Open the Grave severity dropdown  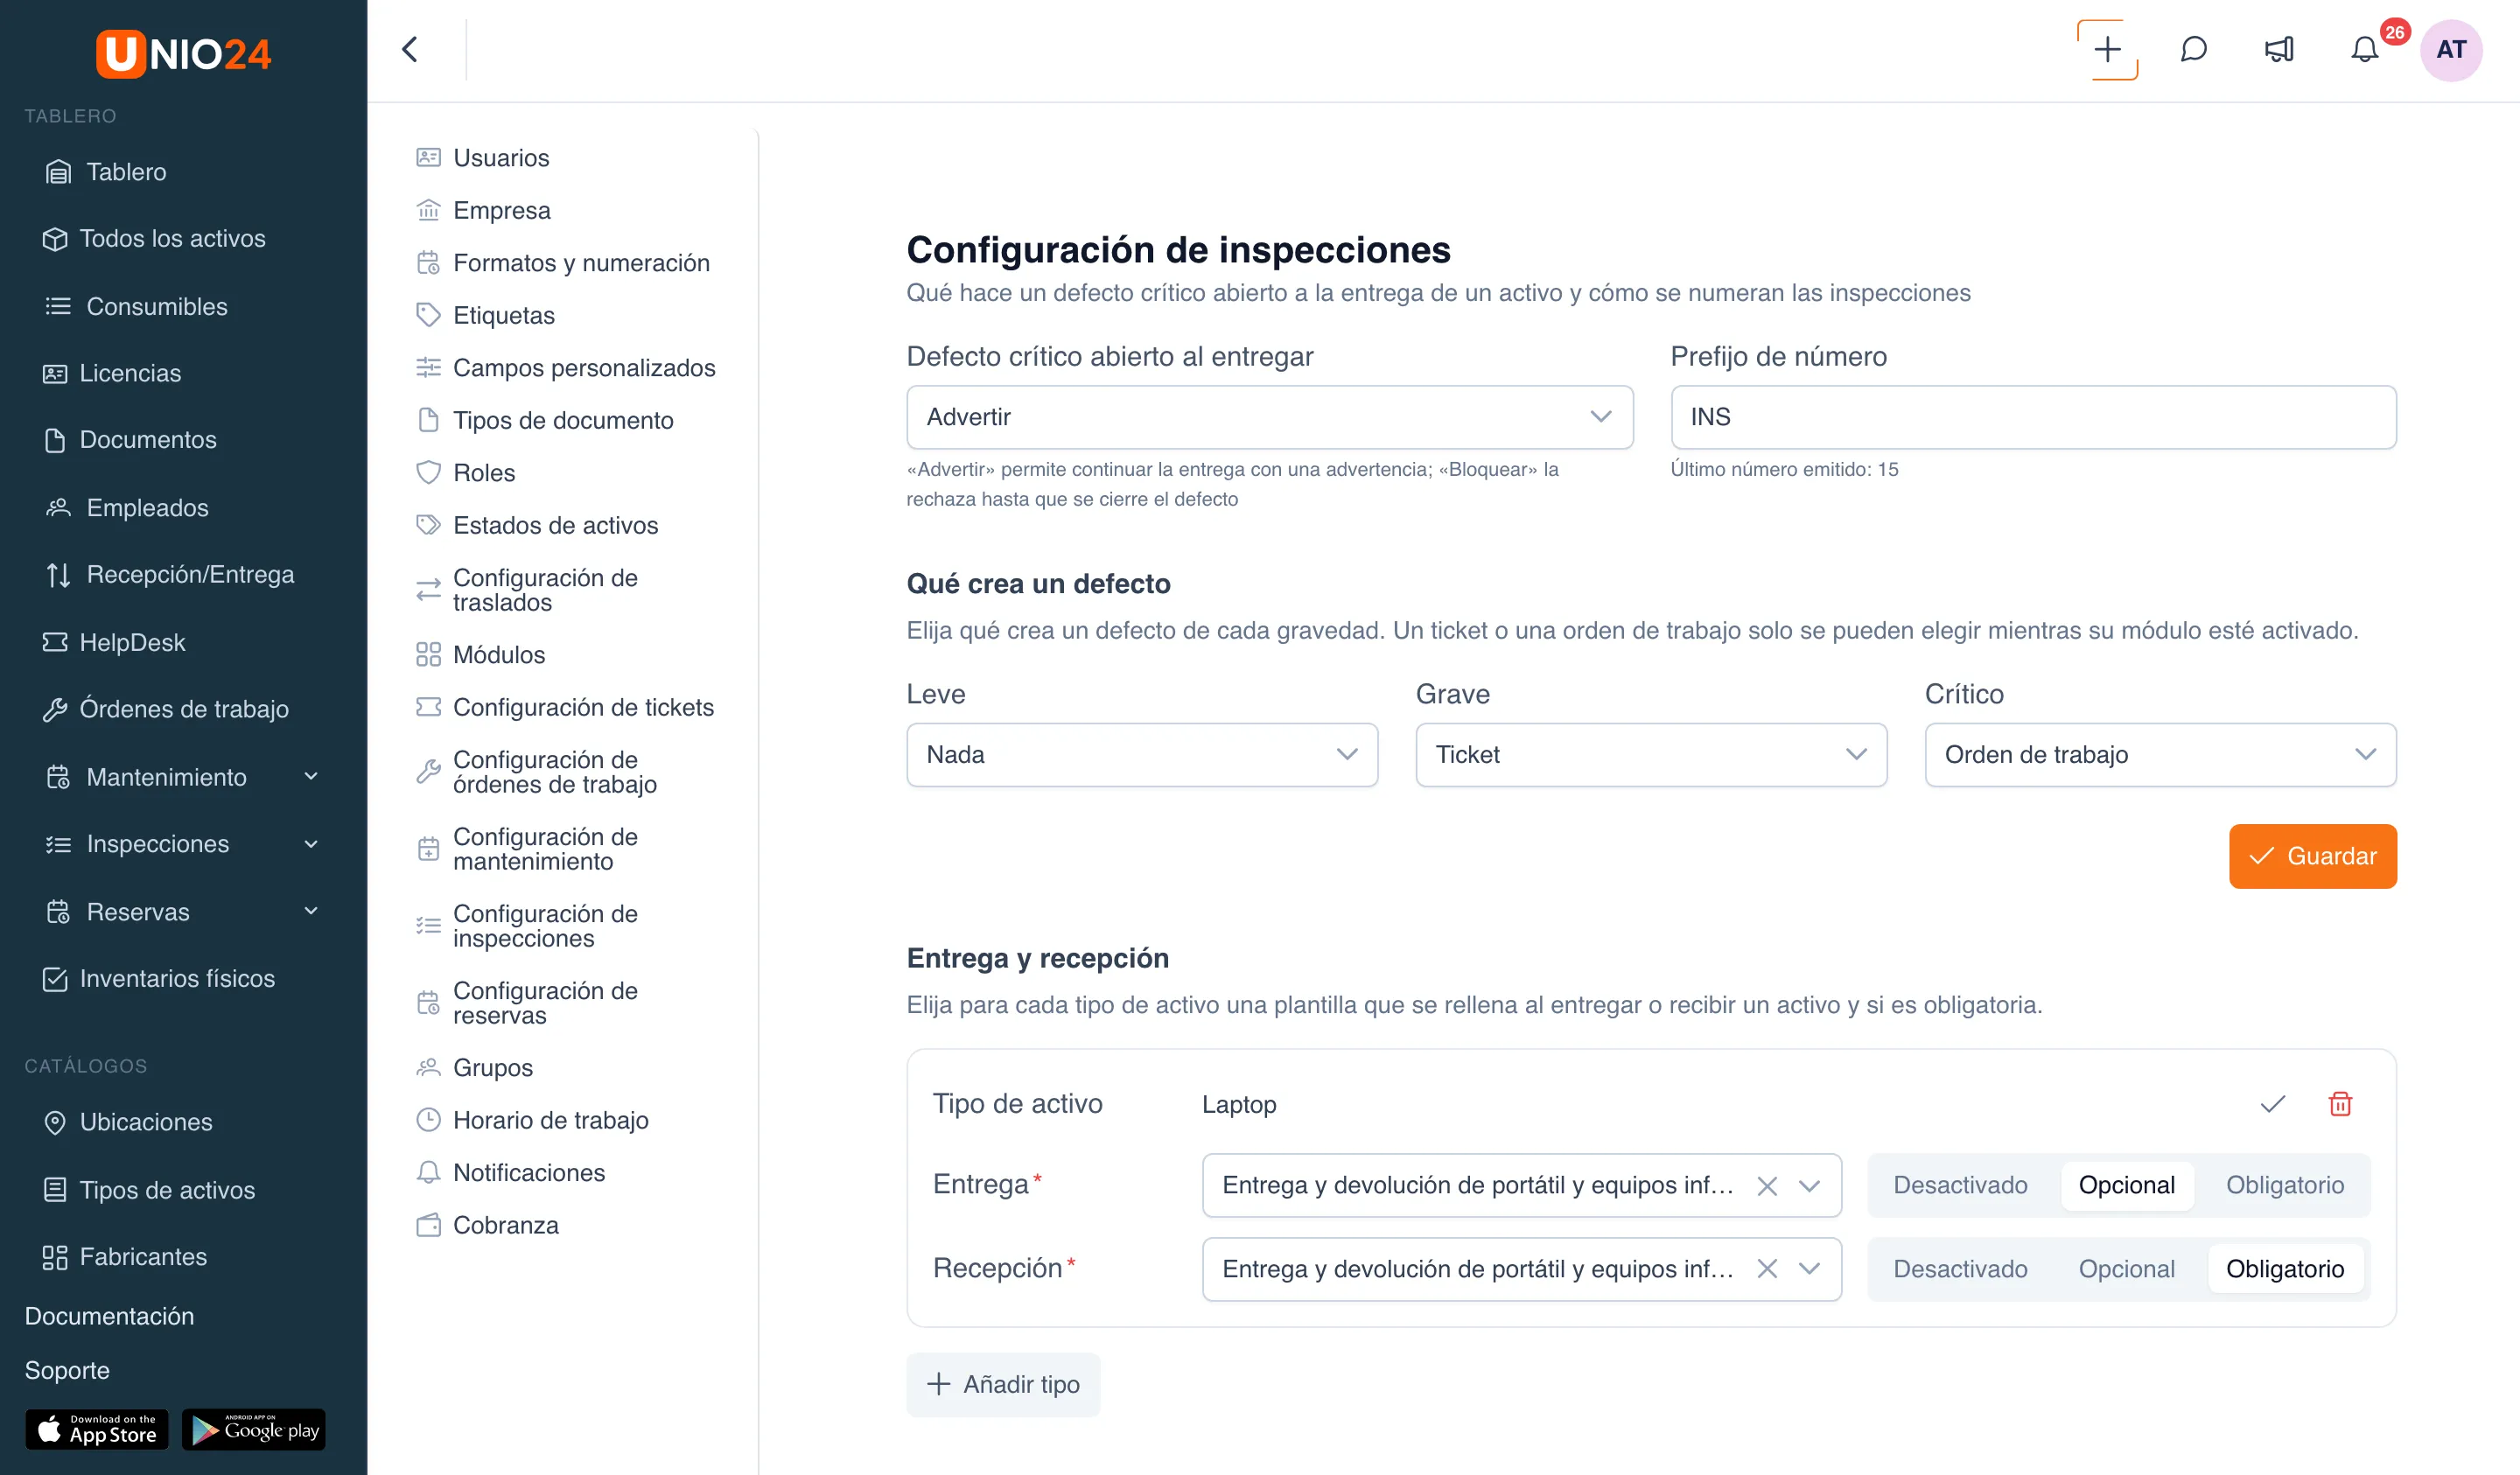(1651, 755)
